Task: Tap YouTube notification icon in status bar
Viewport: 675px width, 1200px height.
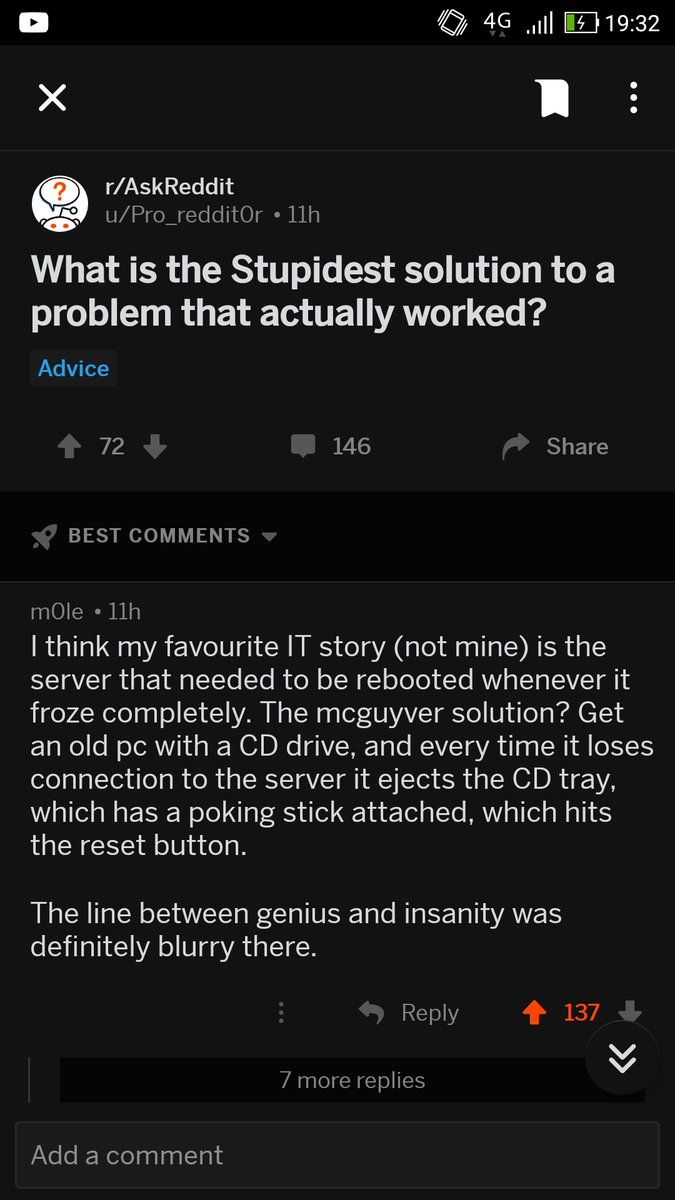Action: (x=33, y=22)
